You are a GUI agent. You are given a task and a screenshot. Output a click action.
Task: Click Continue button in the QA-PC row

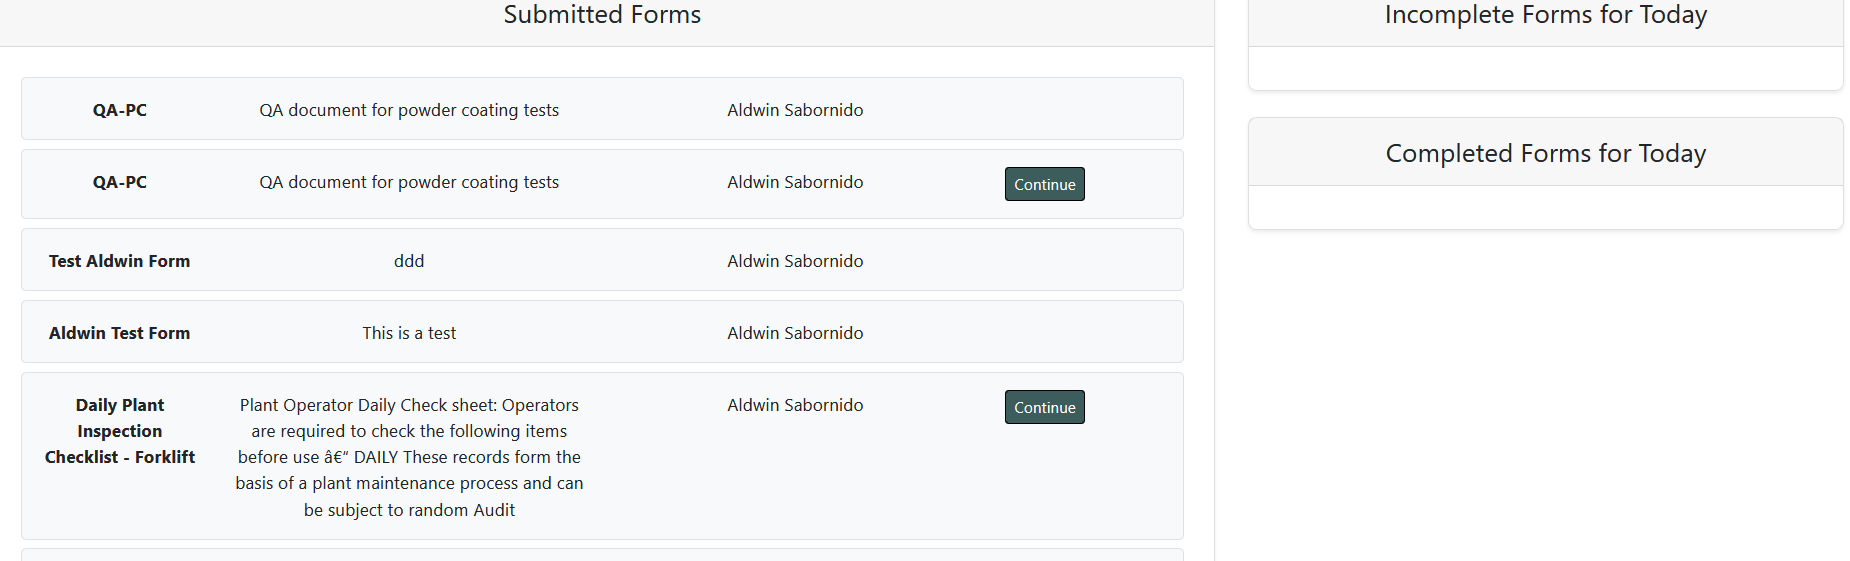pyautogui.click(x=1044, y=184)
